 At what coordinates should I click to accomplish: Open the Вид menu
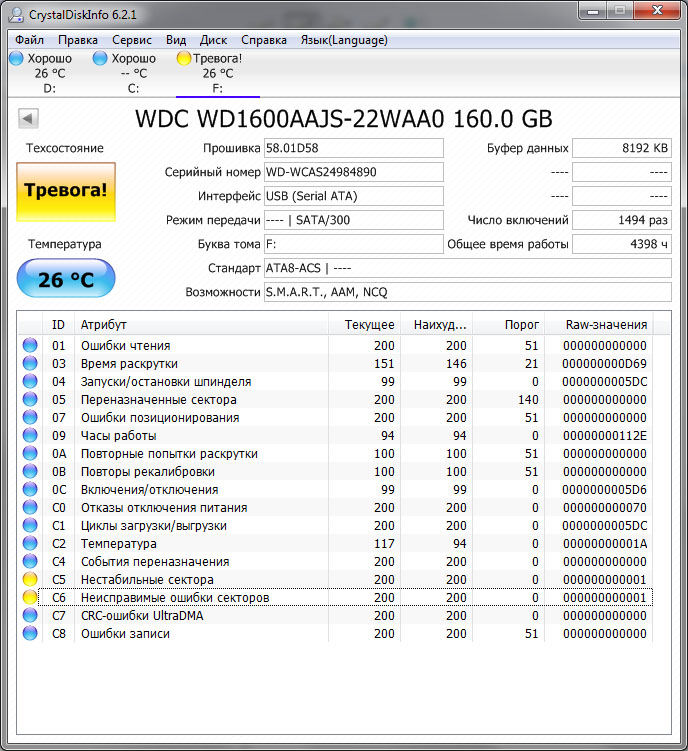[x=176, y=40]
